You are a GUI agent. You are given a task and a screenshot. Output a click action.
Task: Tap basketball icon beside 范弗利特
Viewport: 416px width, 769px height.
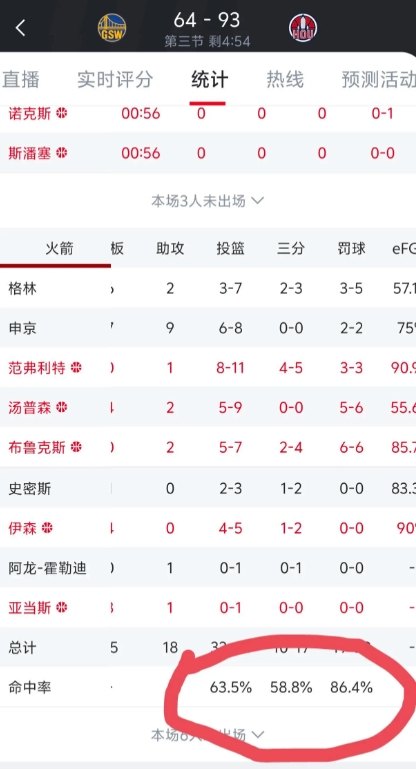click(76, 367)
